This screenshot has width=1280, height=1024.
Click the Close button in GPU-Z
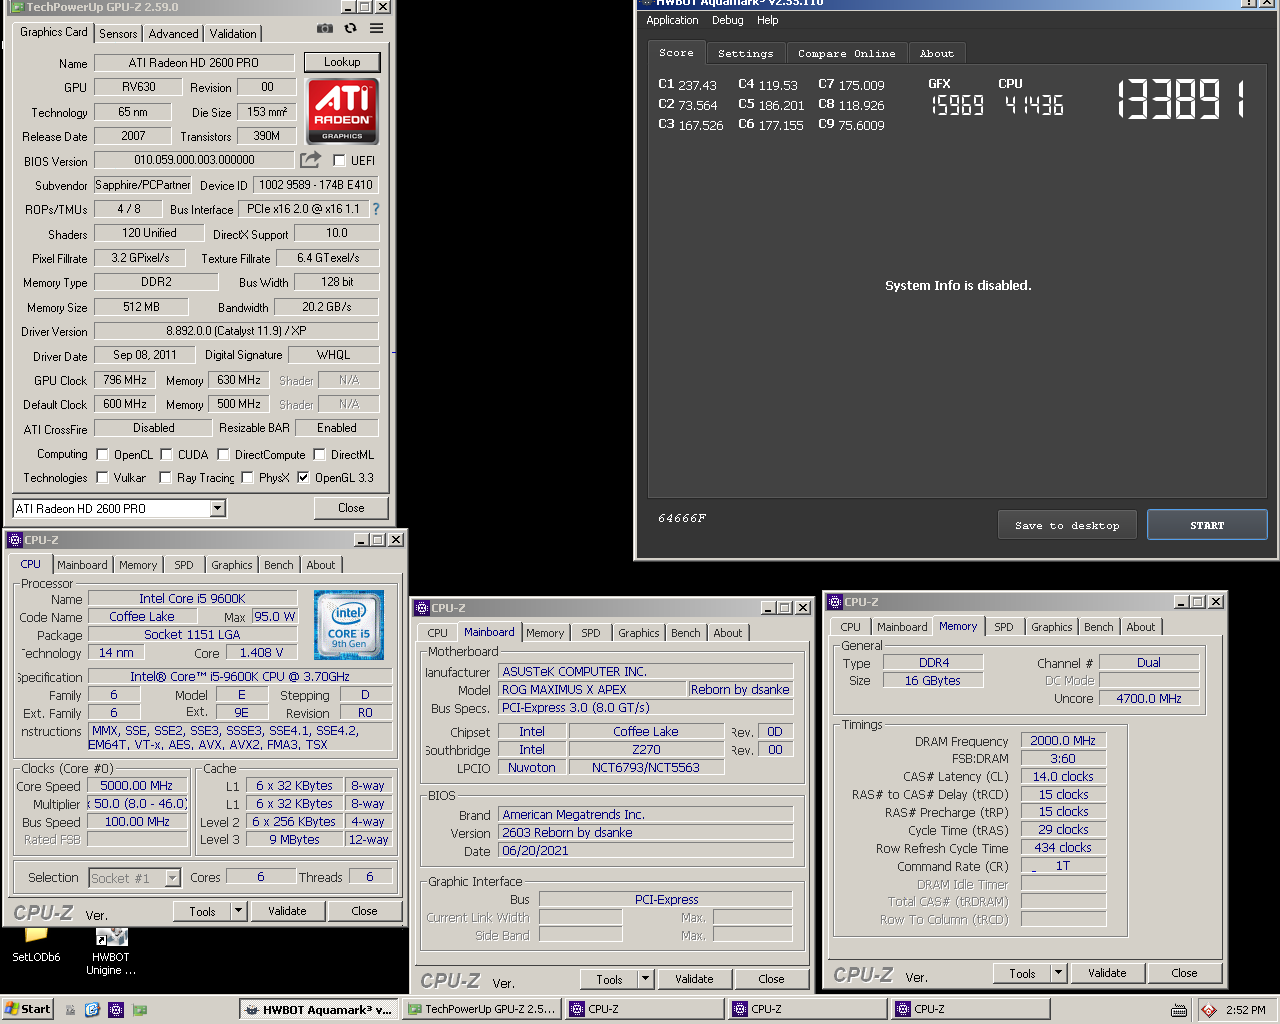(x=351, y=508)
